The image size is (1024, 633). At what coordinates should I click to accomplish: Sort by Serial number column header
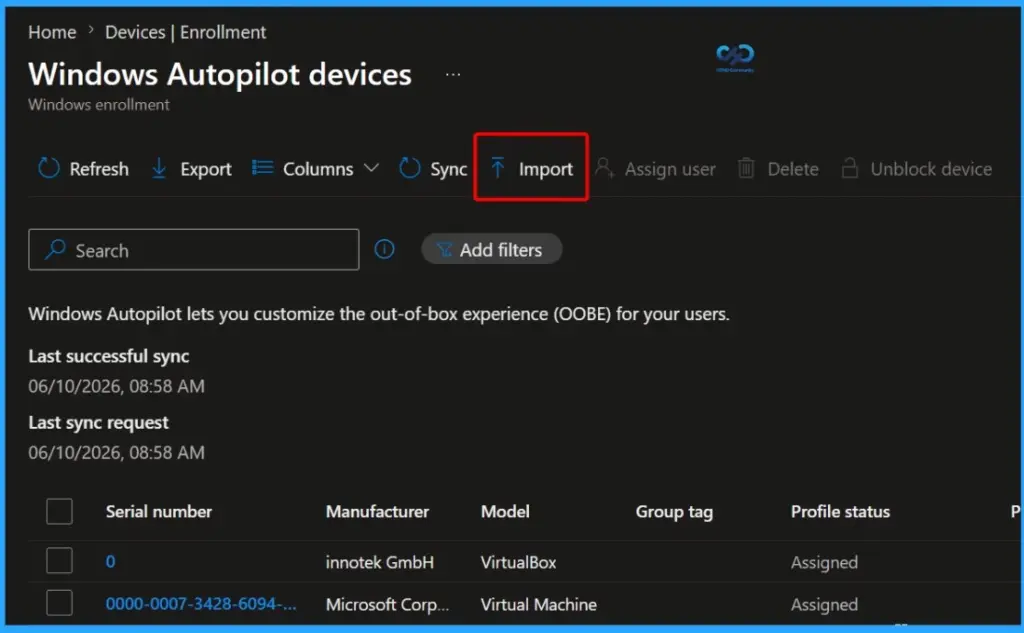[x=159, y=511]
